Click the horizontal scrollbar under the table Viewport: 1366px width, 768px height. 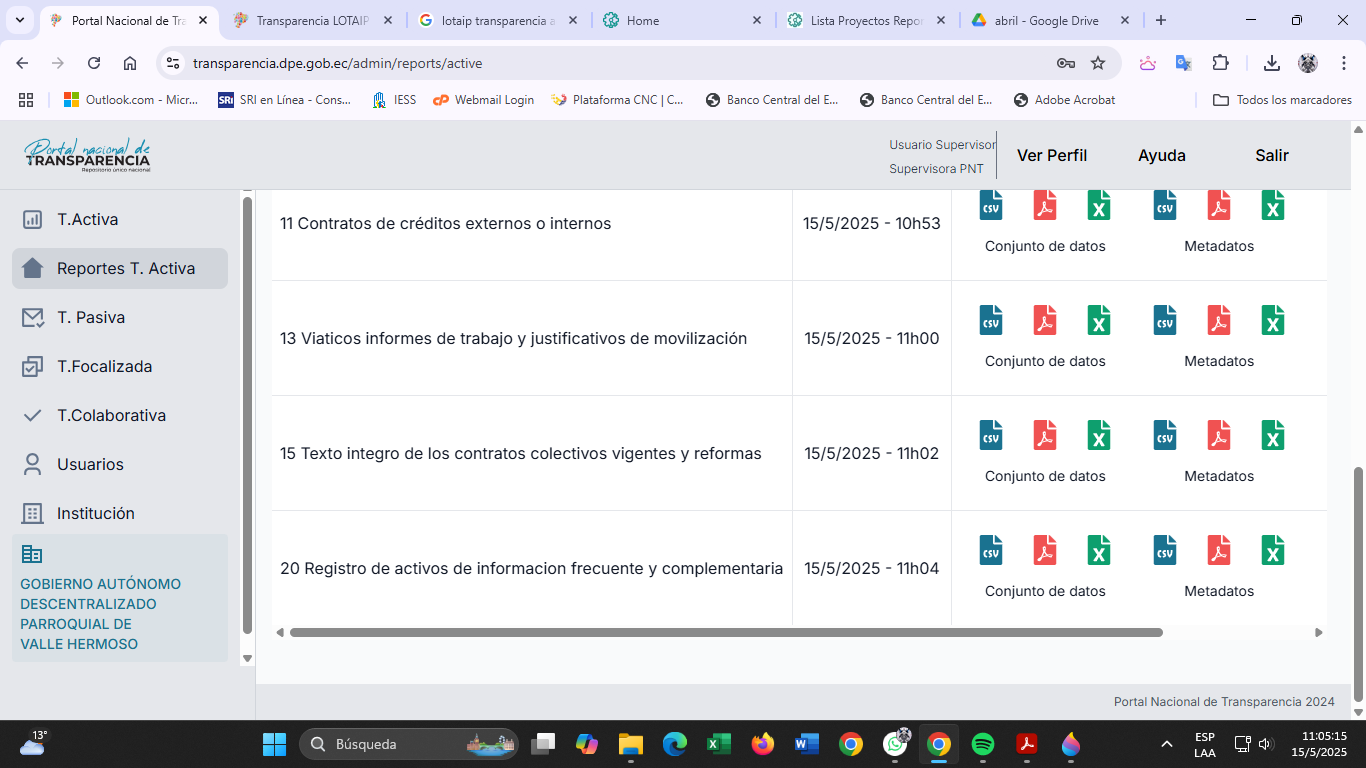[x=725, y=632]
